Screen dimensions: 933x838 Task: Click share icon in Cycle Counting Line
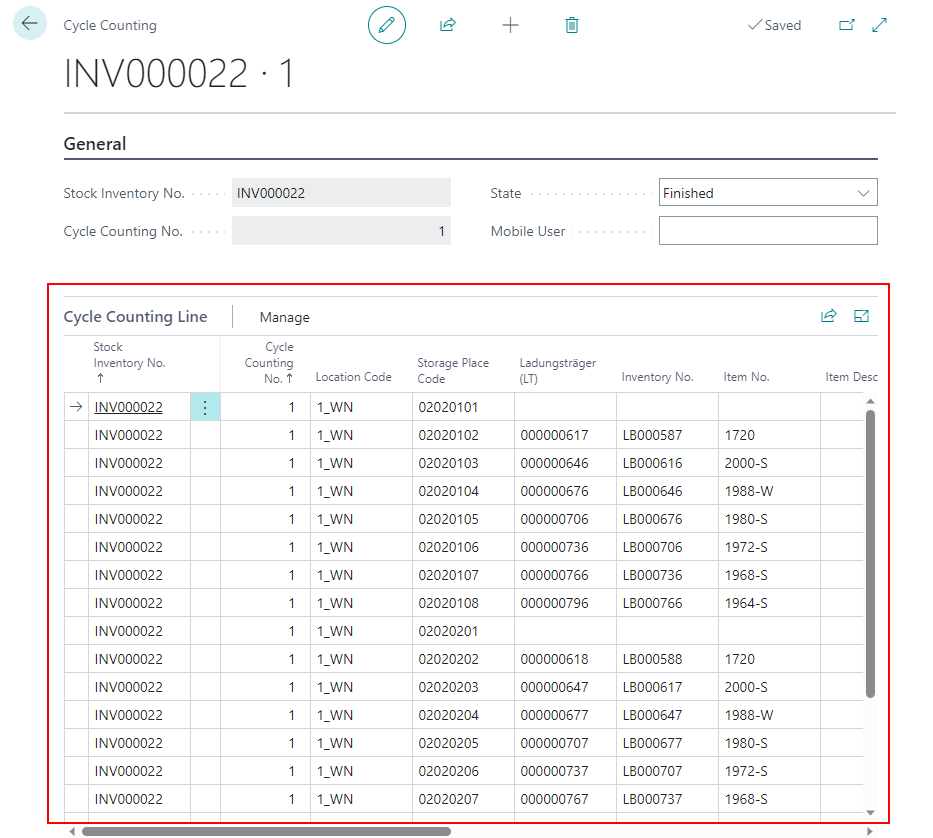point(828,316)
